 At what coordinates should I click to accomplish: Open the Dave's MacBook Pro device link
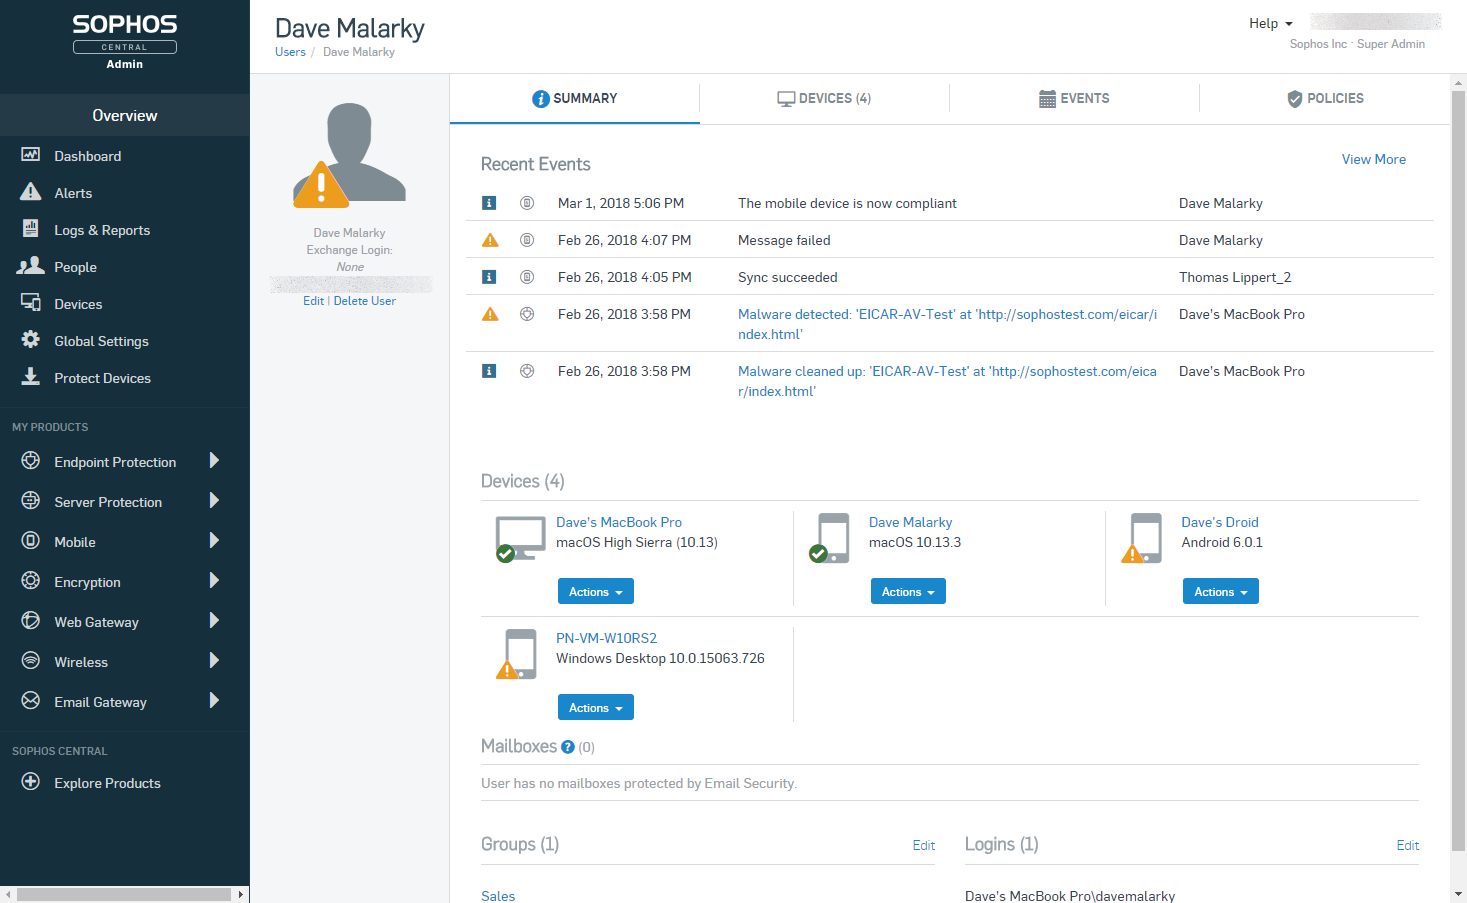click(x=619, y=522)
